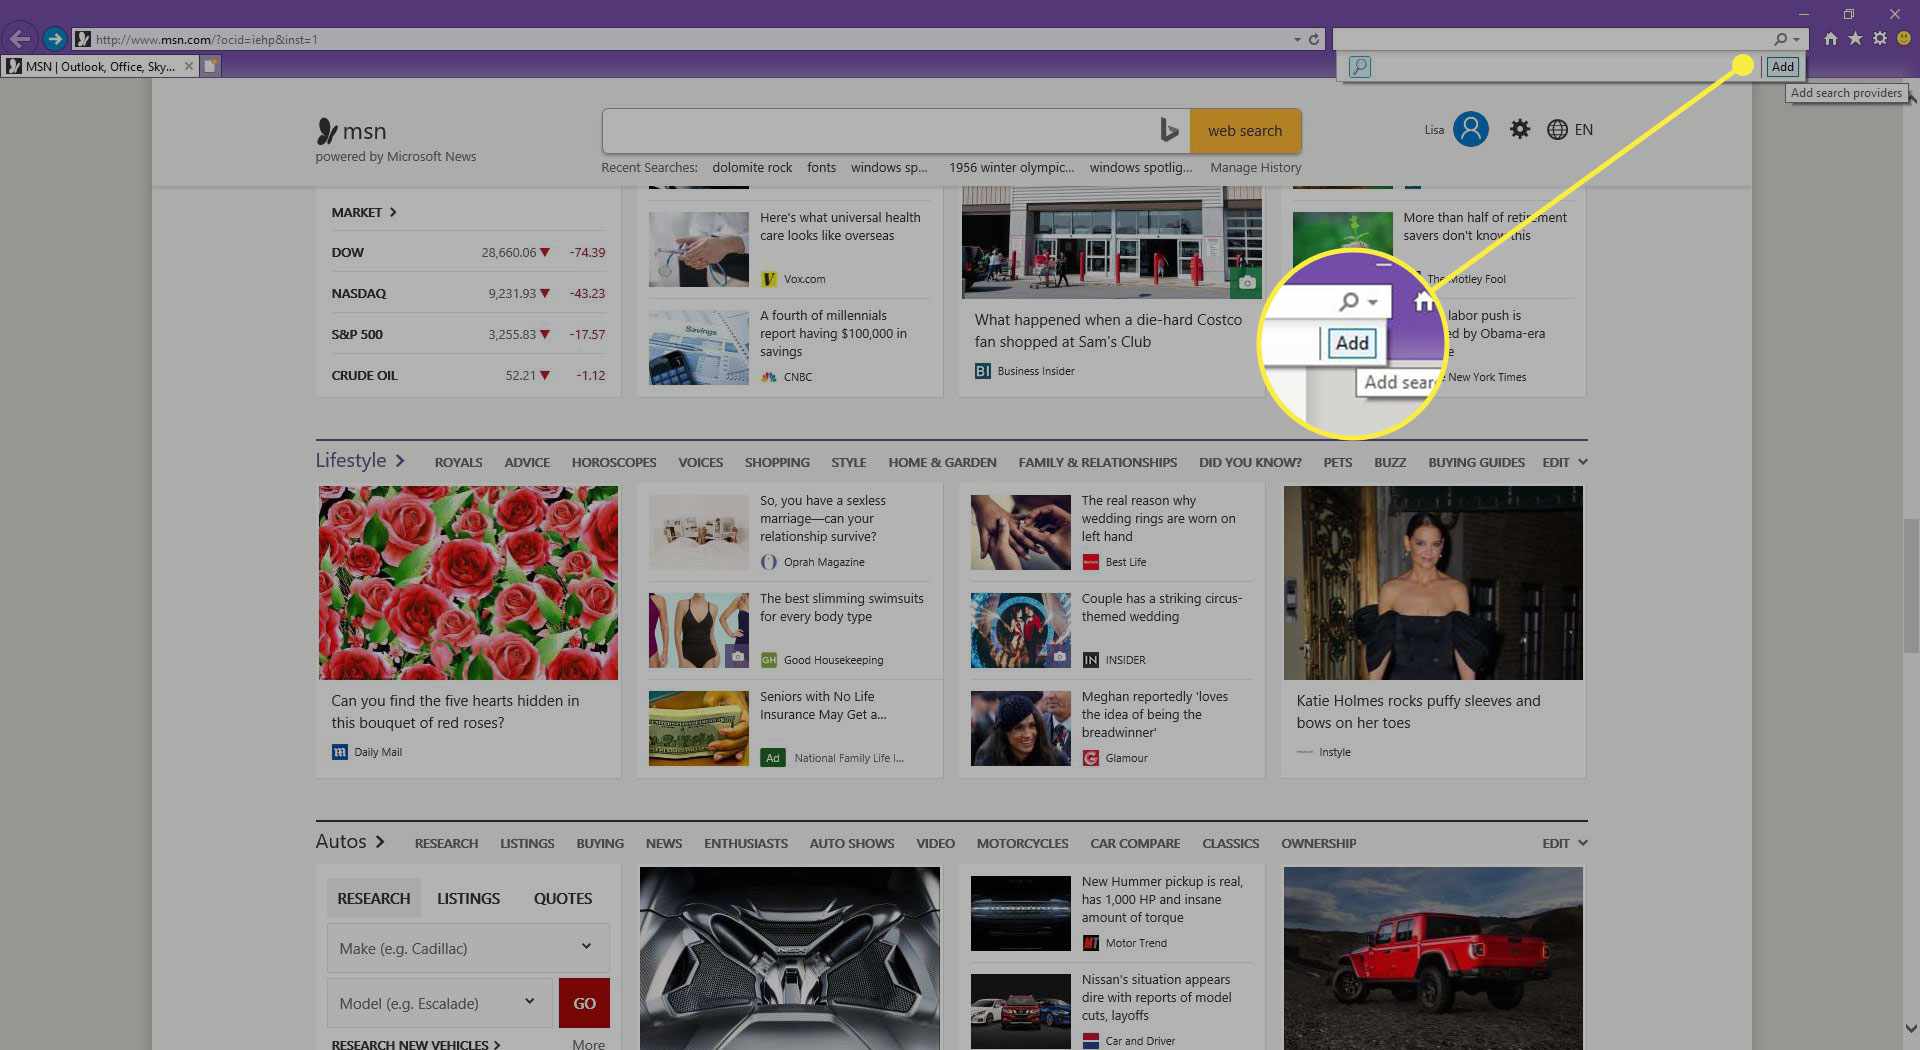
Task: Click the Refresh icon in address bar
Action: [1314, 39]
